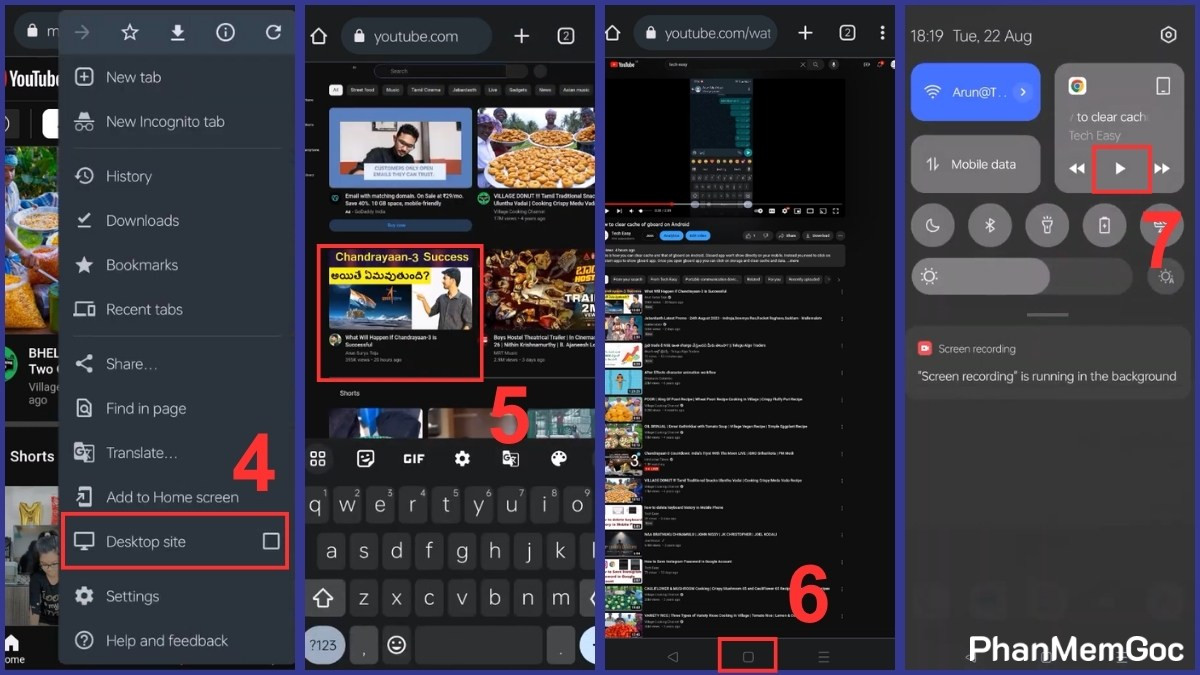Tap the GIF button on keyboard
This screenshot has height=675, width=1200.
[414, 458]
